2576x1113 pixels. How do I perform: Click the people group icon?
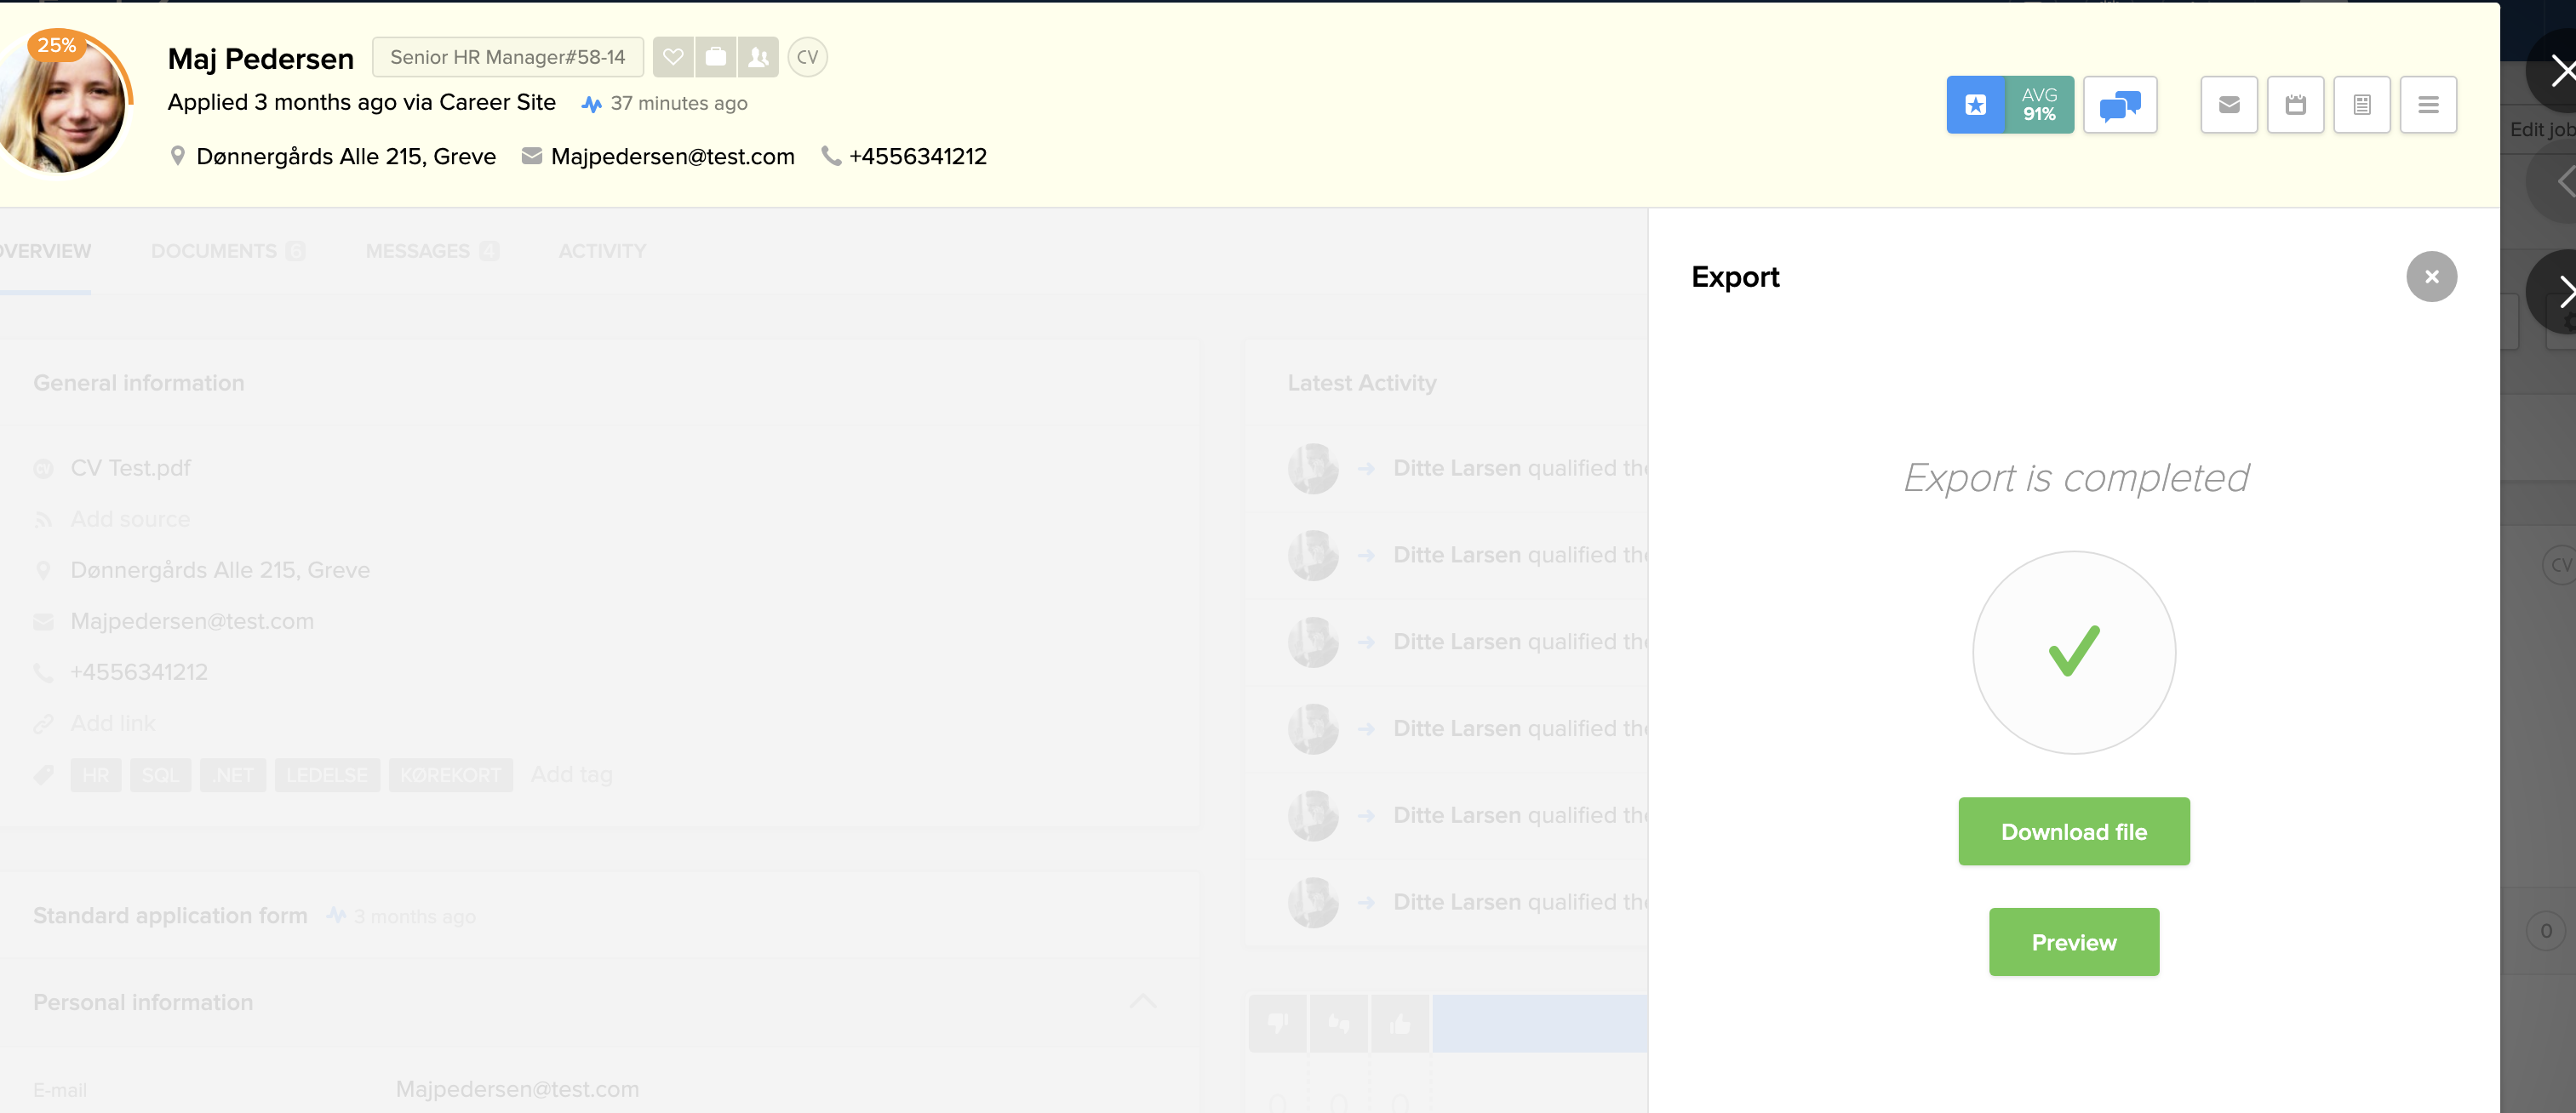(759, 57)
